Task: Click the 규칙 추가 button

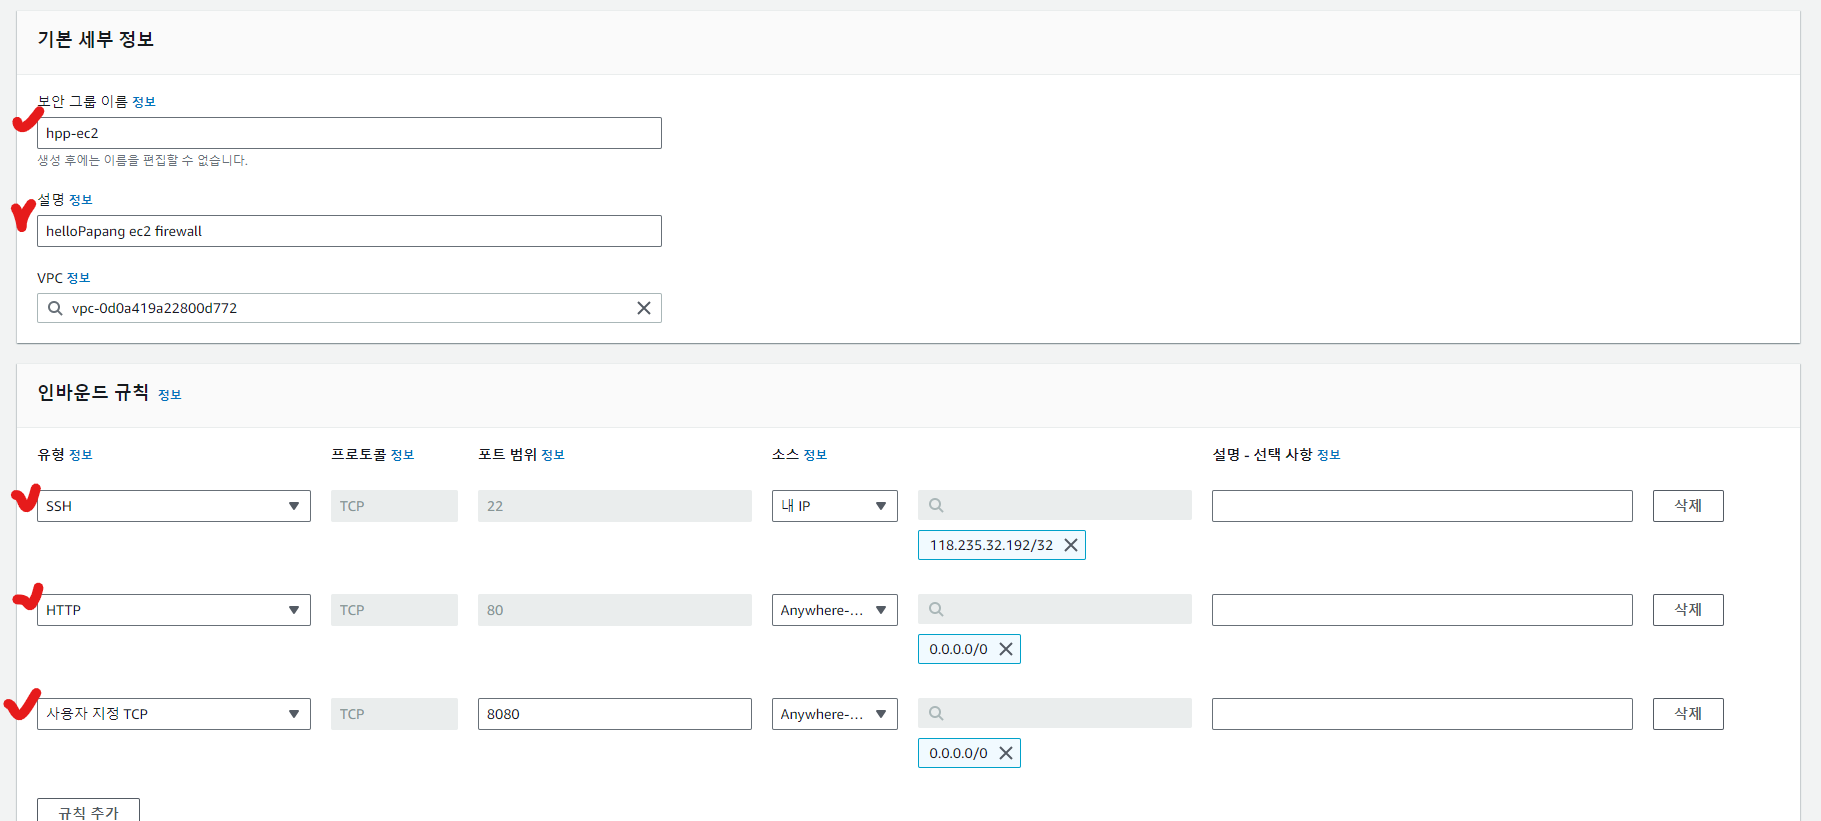Action: click(88, 811)
